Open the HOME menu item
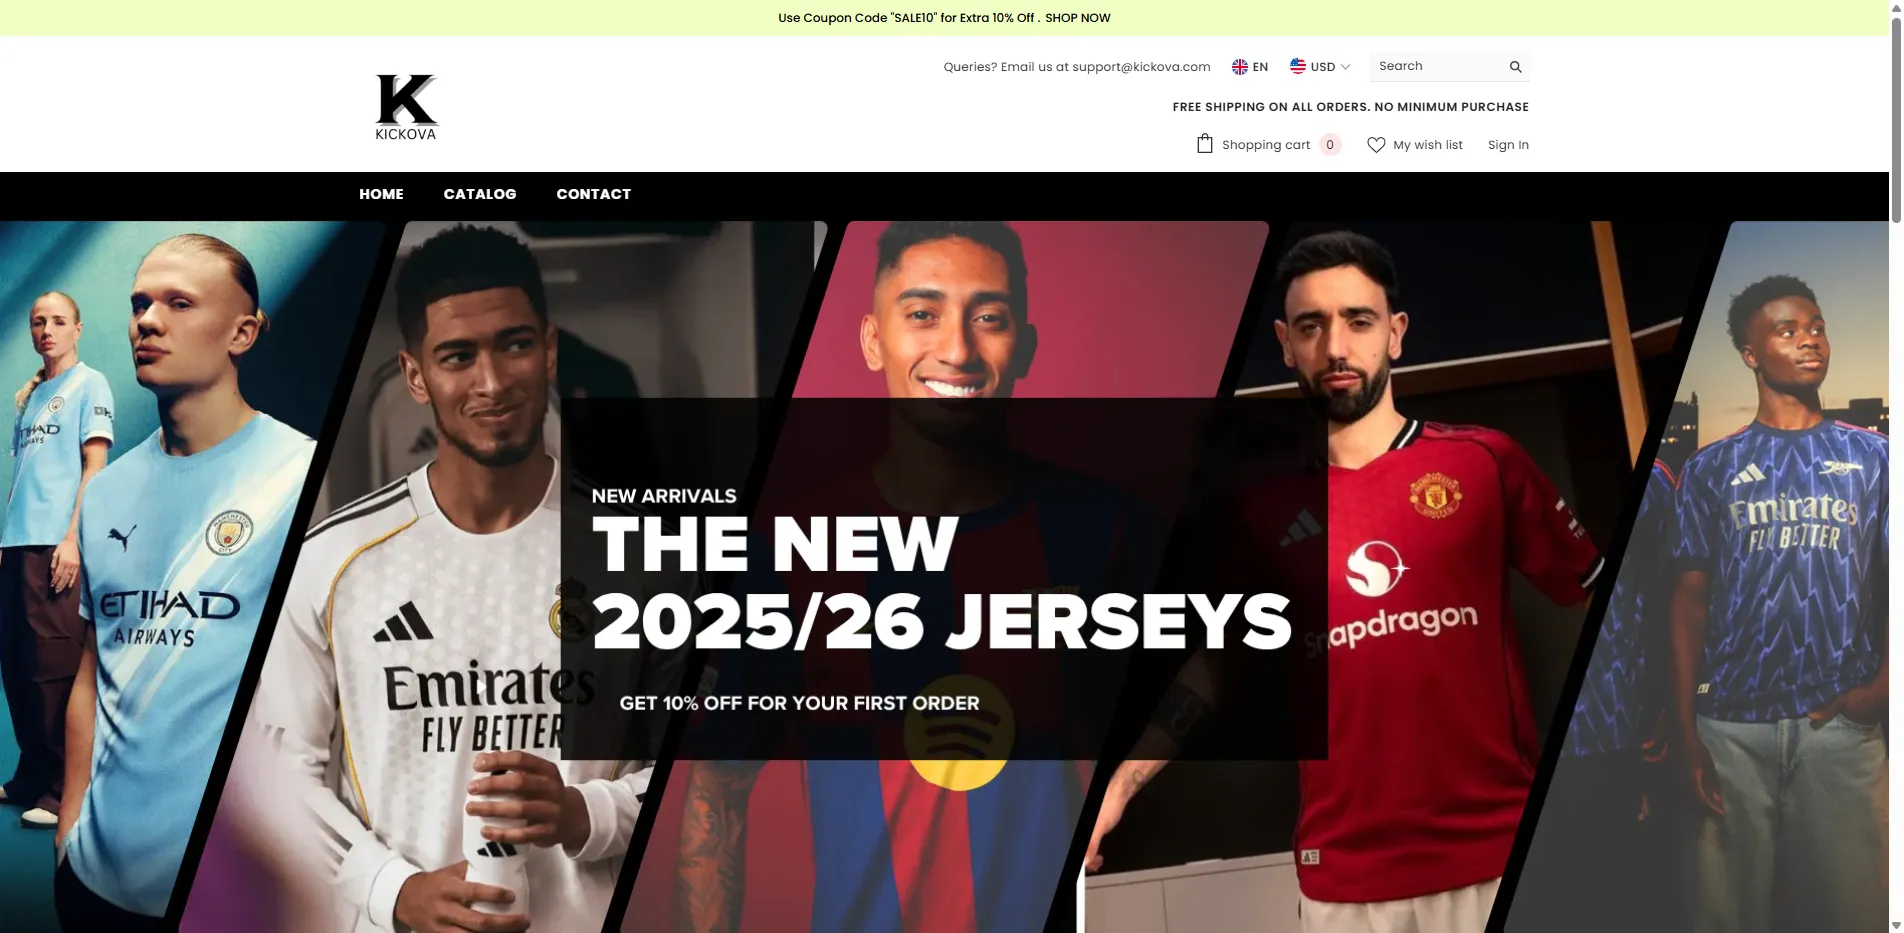This screenshot has height=933, width=1904. point(381,194)
